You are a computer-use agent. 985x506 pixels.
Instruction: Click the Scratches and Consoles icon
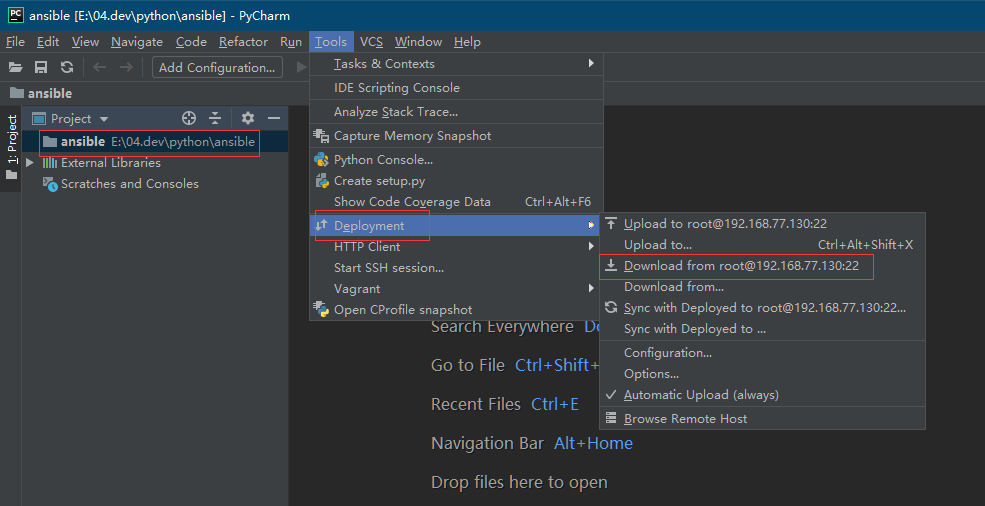click(x=50, y=184)
